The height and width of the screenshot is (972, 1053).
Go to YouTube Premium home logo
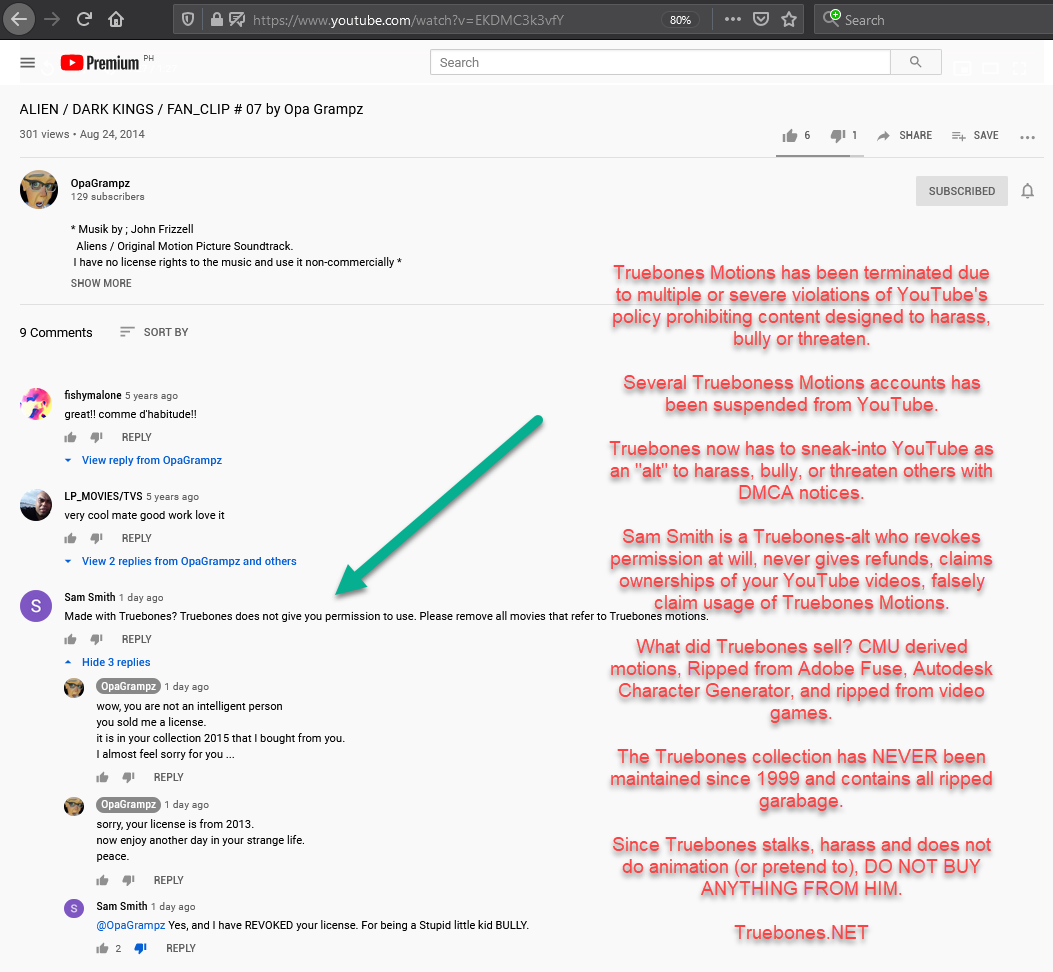click(100, 62)
